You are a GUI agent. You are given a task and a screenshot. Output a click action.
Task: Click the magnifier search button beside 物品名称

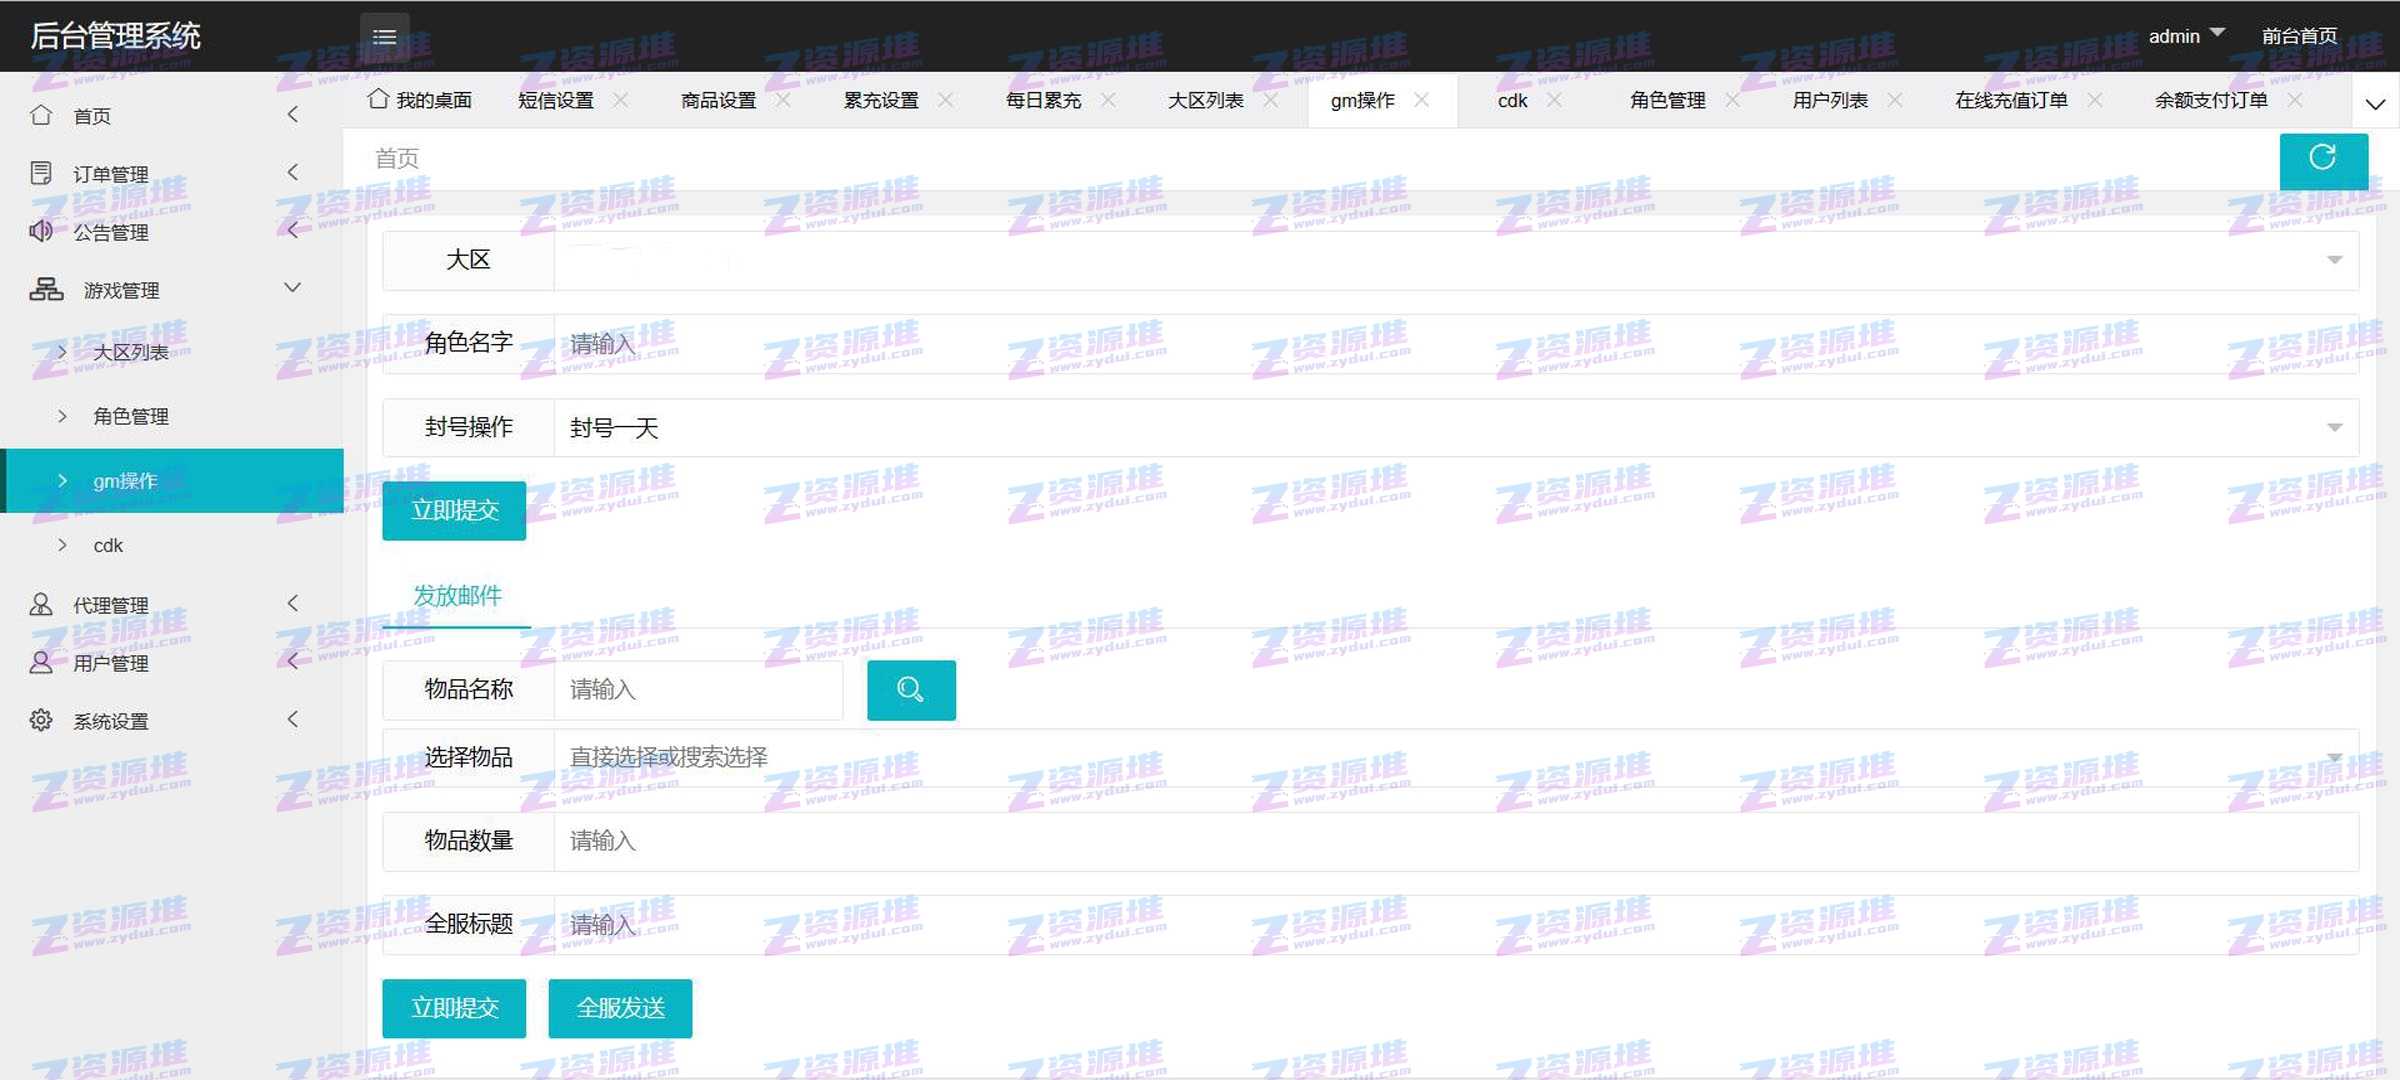[910, 689]
